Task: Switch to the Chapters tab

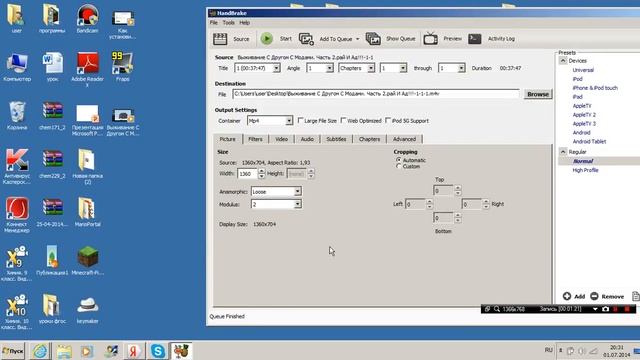Action: (369, 139)
